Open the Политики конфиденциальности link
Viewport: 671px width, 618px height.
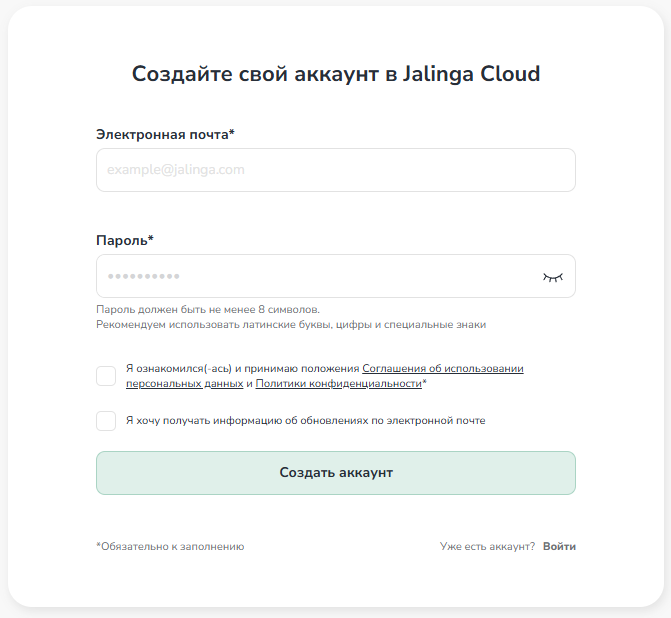pyautogui.click(x=338, y=384)
